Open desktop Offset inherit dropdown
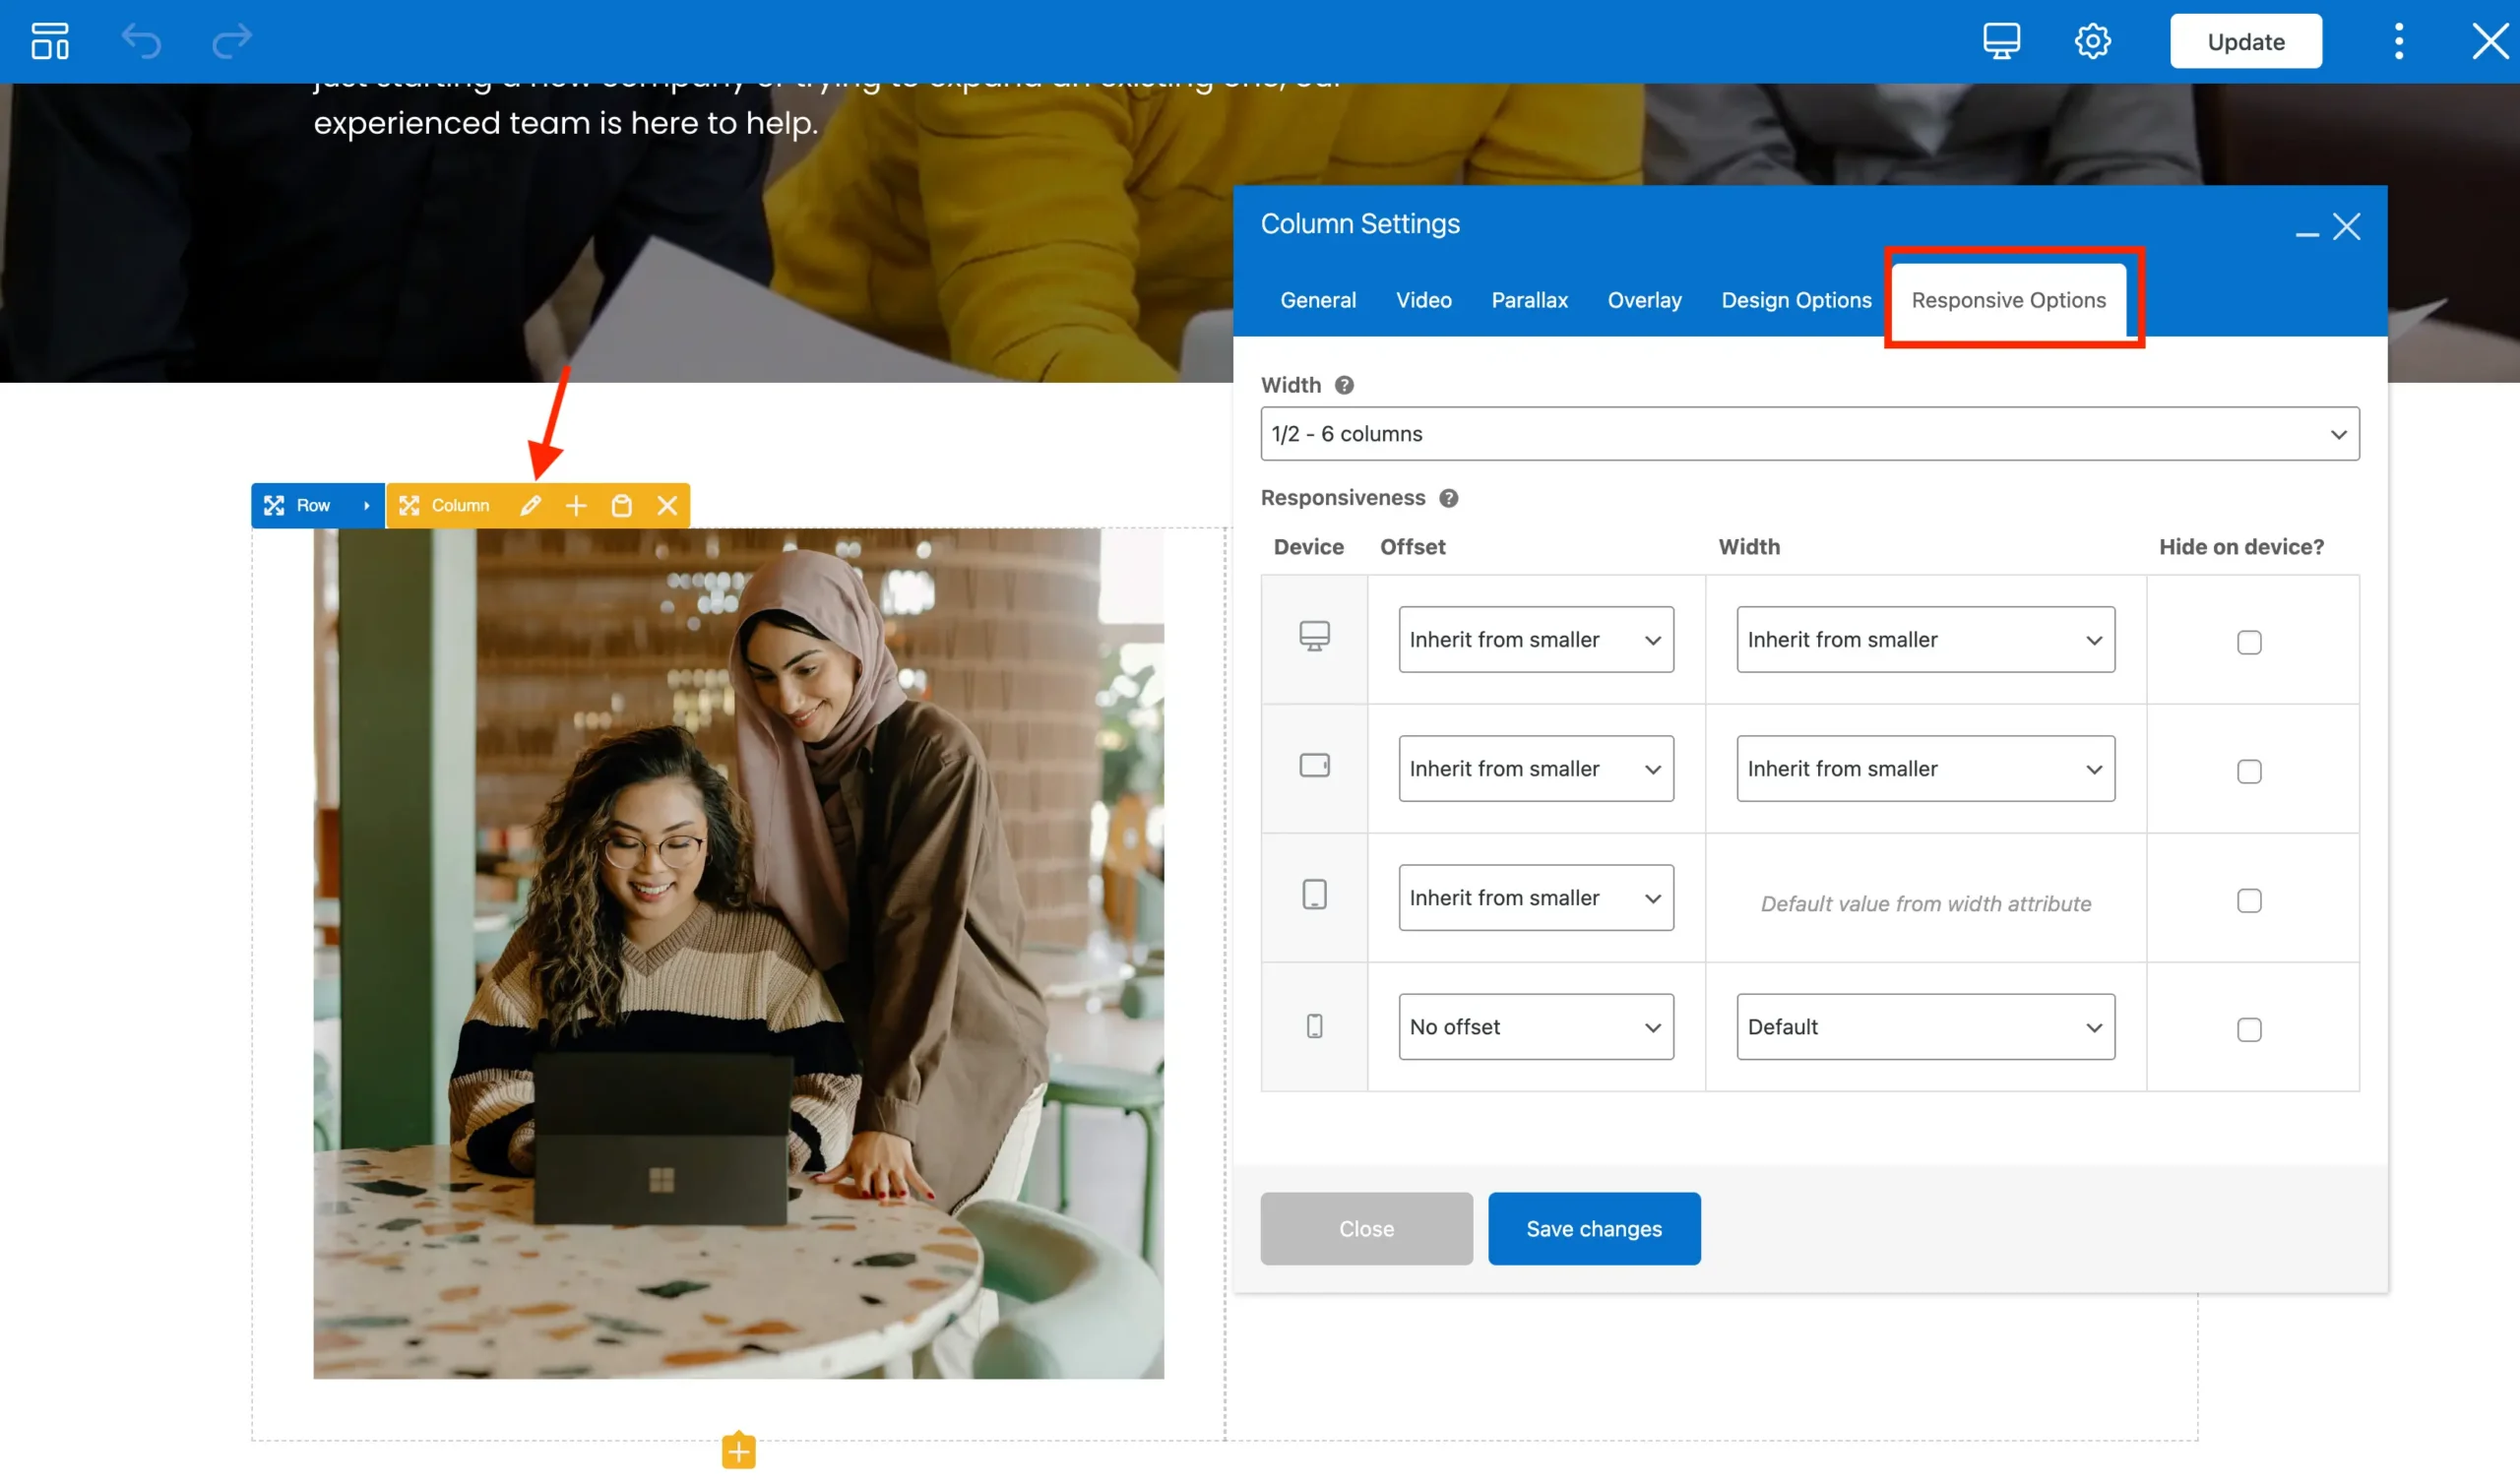This screenshot has width=2520, height=1484. [1535, 639]
